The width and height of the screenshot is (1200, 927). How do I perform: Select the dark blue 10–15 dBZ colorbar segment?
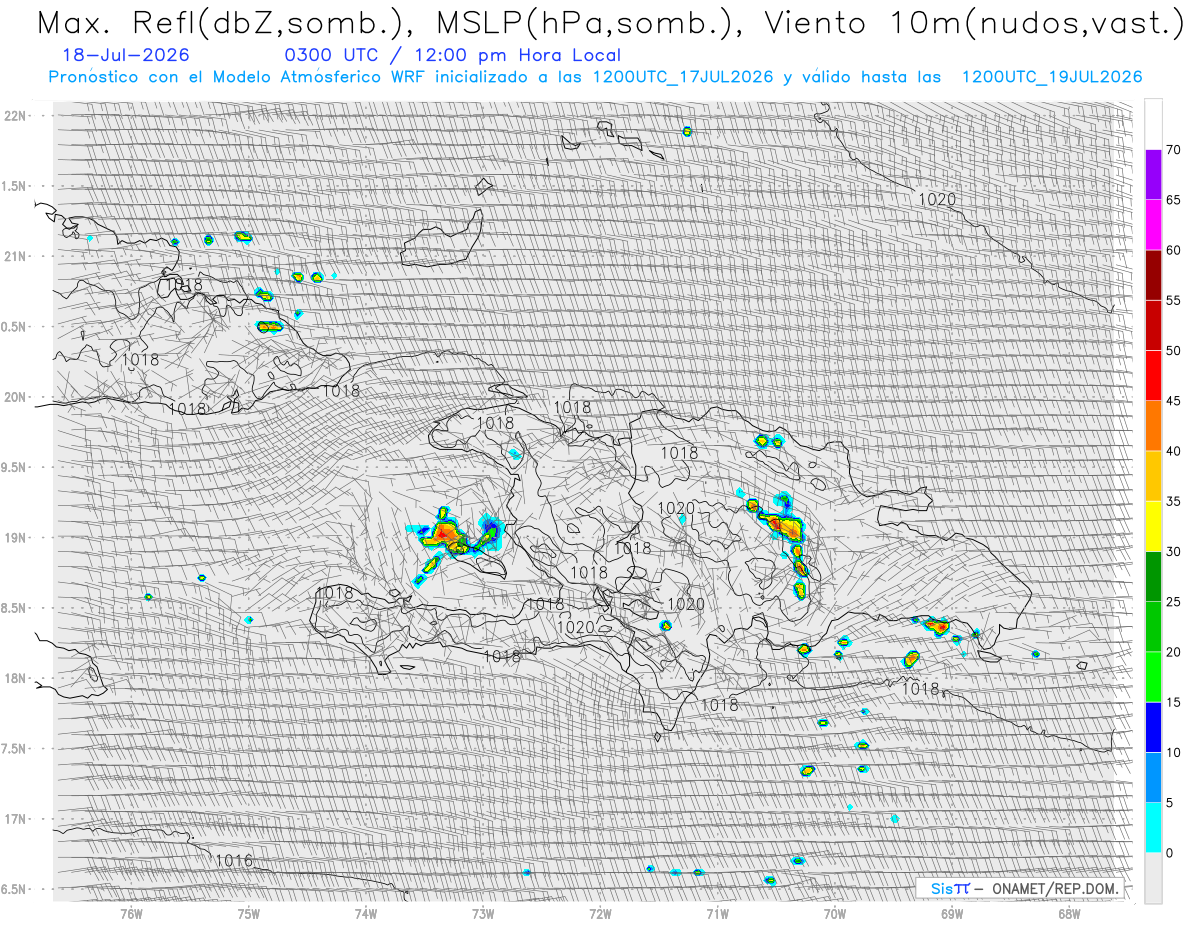(x=1153, y=727)
